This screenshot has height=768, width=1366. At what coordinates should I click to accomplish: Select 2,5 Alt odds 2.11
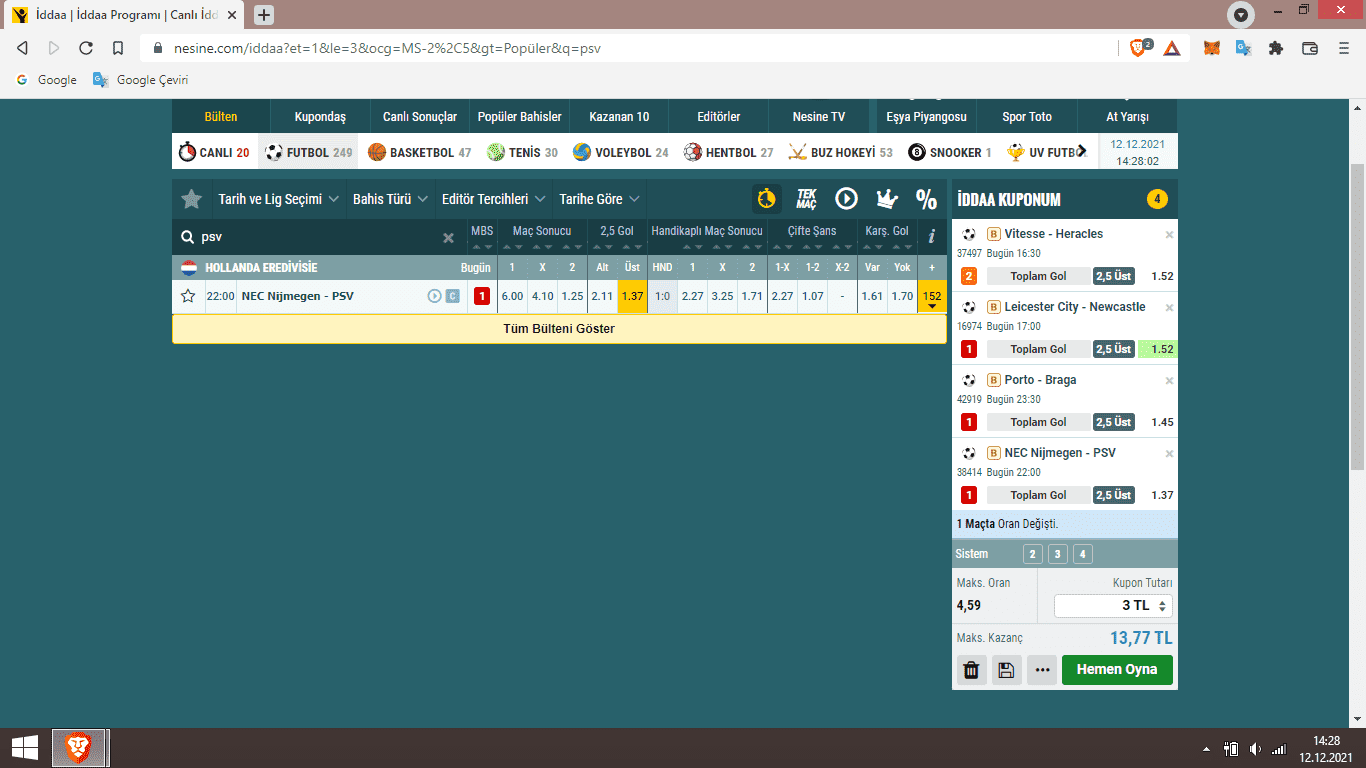coord(602,296)
